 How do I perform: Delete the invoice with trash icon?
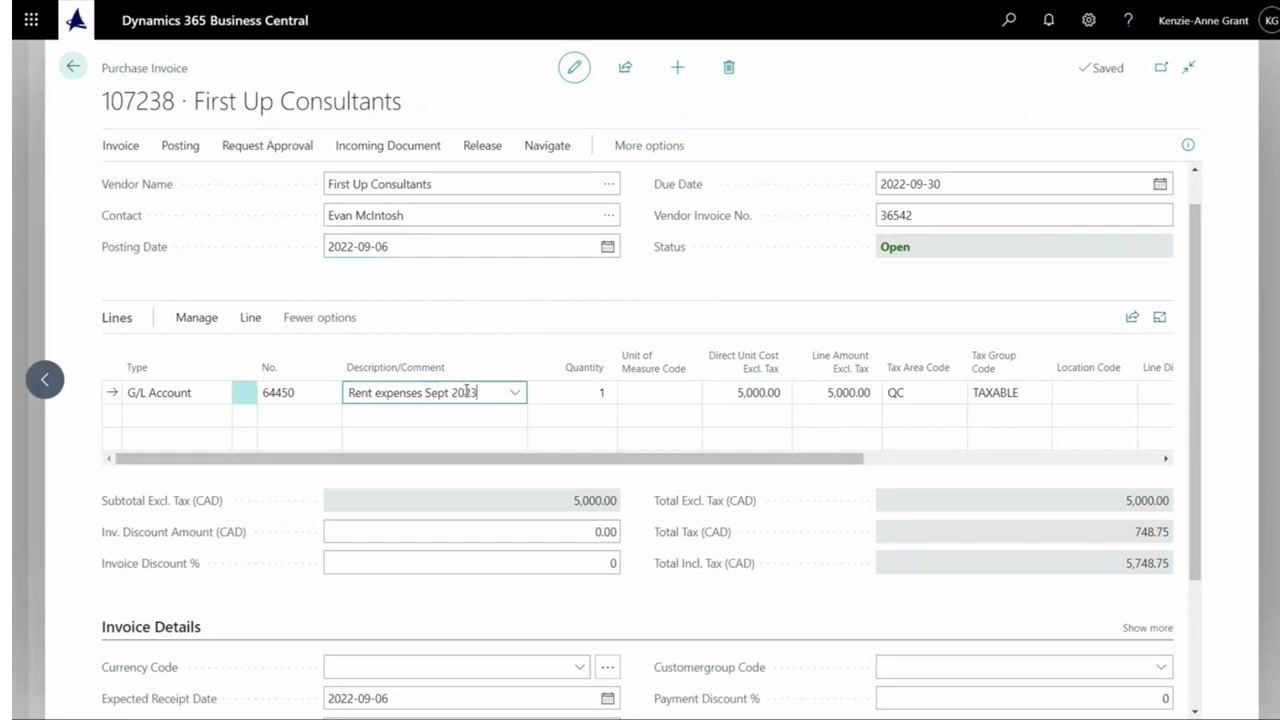click(x=729, y=67)
